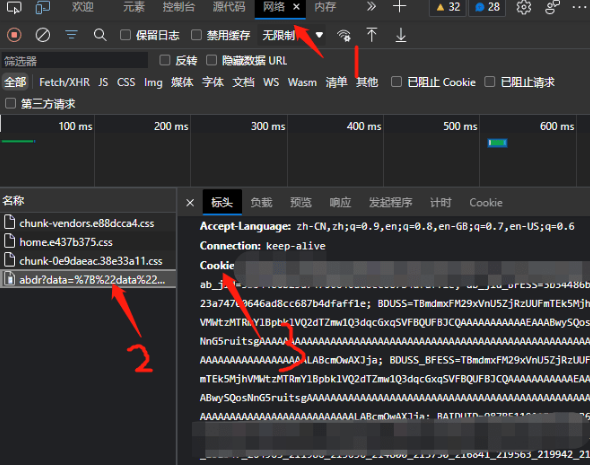The image size is (590, 465).
Task: Click the 筛选器 filter input field
Action: (75, 61)
